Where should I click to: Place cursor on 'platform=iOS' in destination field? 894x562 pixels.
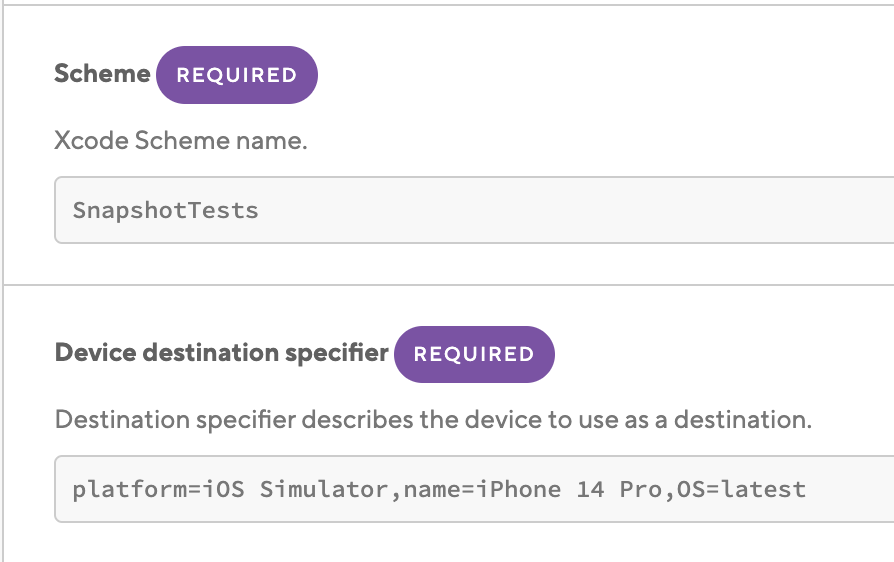[159, 489]
